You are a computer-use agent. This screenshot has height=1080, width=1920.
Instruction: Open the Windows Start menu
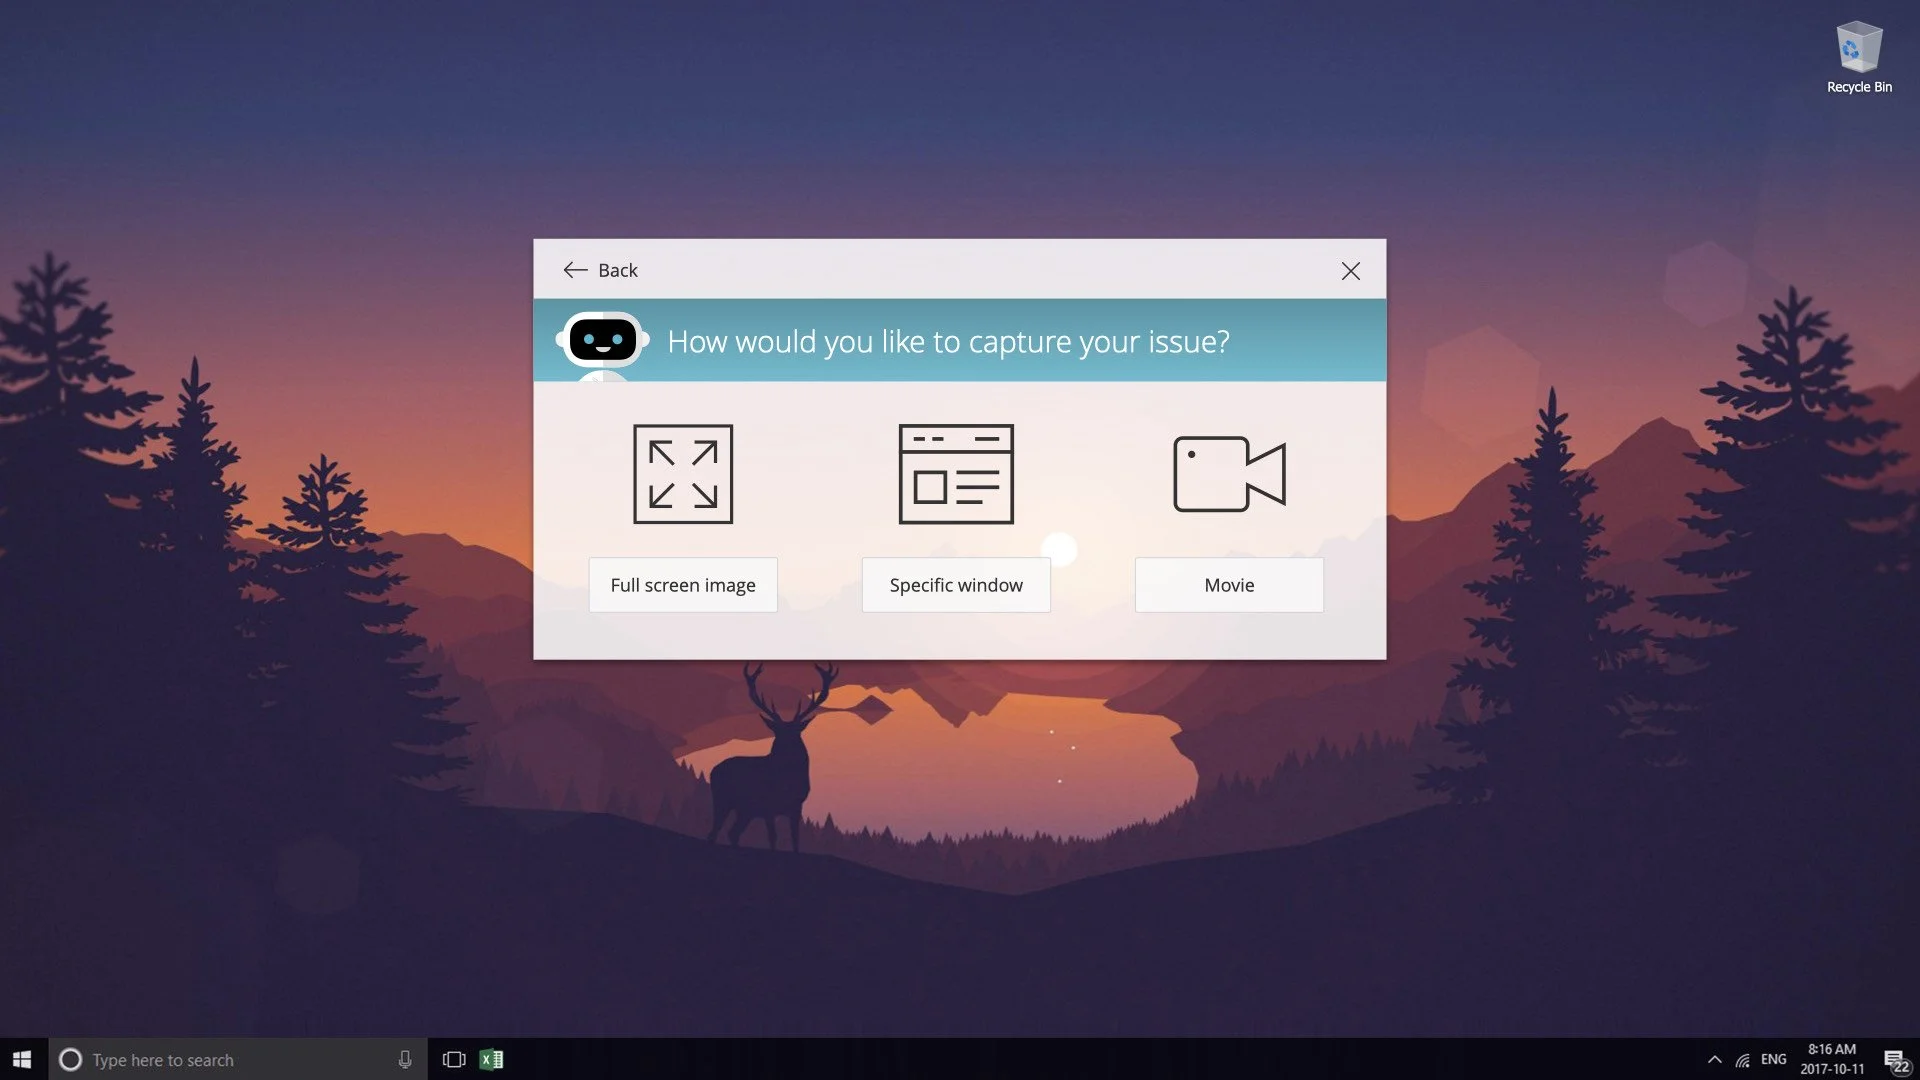click(23, 1059)
